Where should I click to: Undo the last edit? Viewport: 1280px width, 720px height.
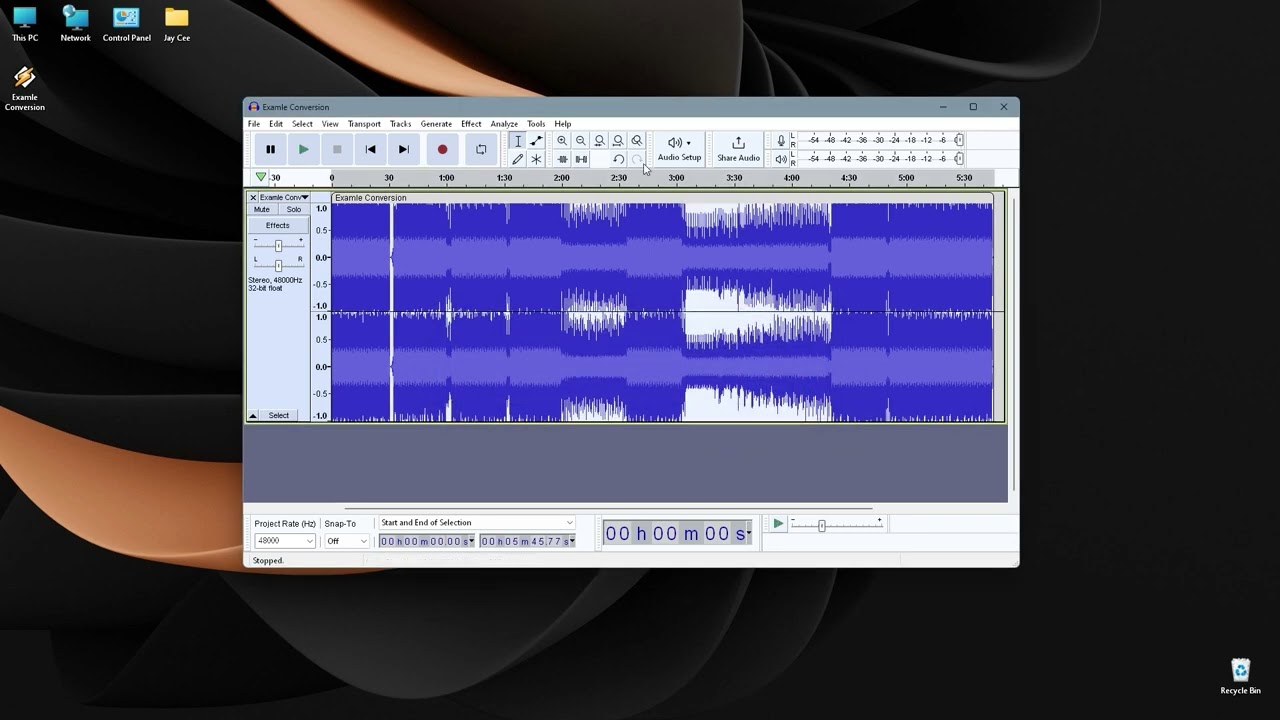[618, 159]
